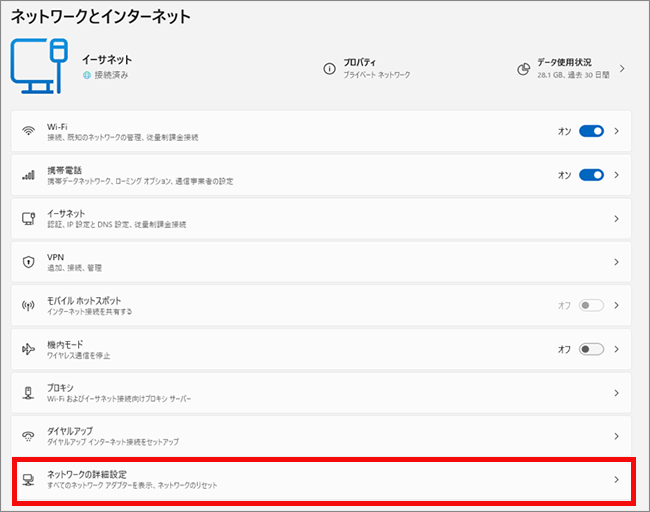650x512 pixels.
Task: Click the airplane mode icon
Action: pos(28,349)
